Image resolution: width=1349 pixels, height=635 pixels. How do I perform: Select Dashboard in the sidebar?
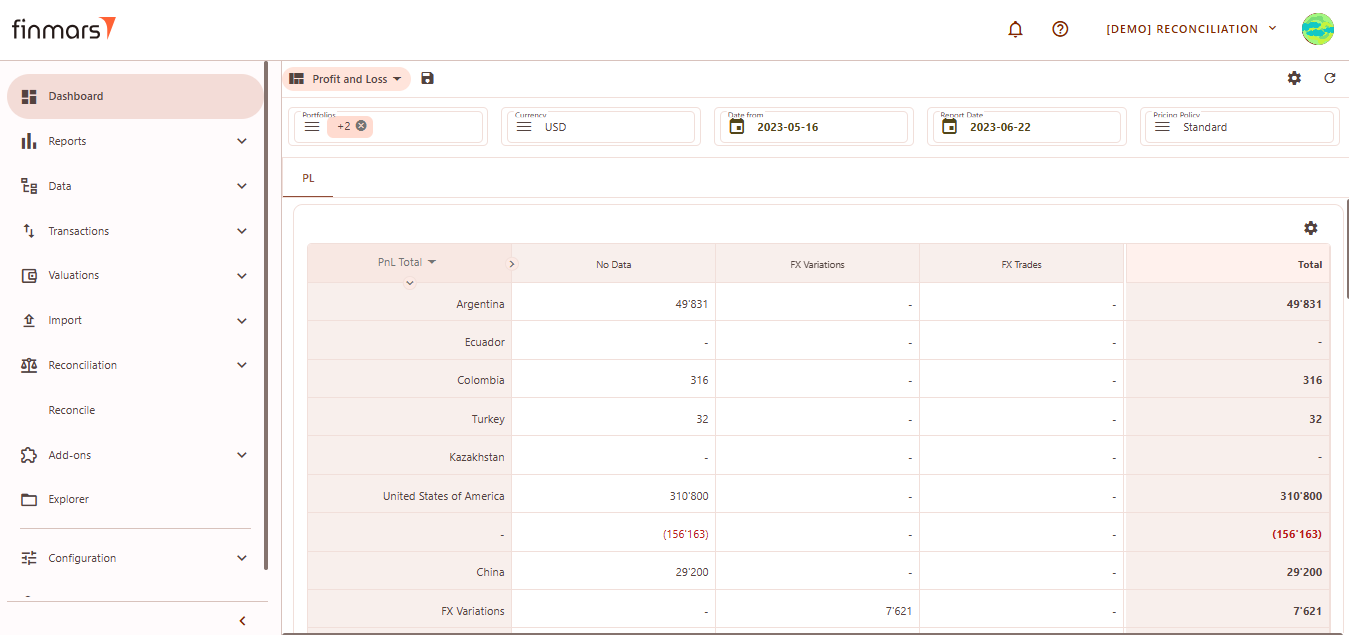pyautogui.click(x=134, y=96)
